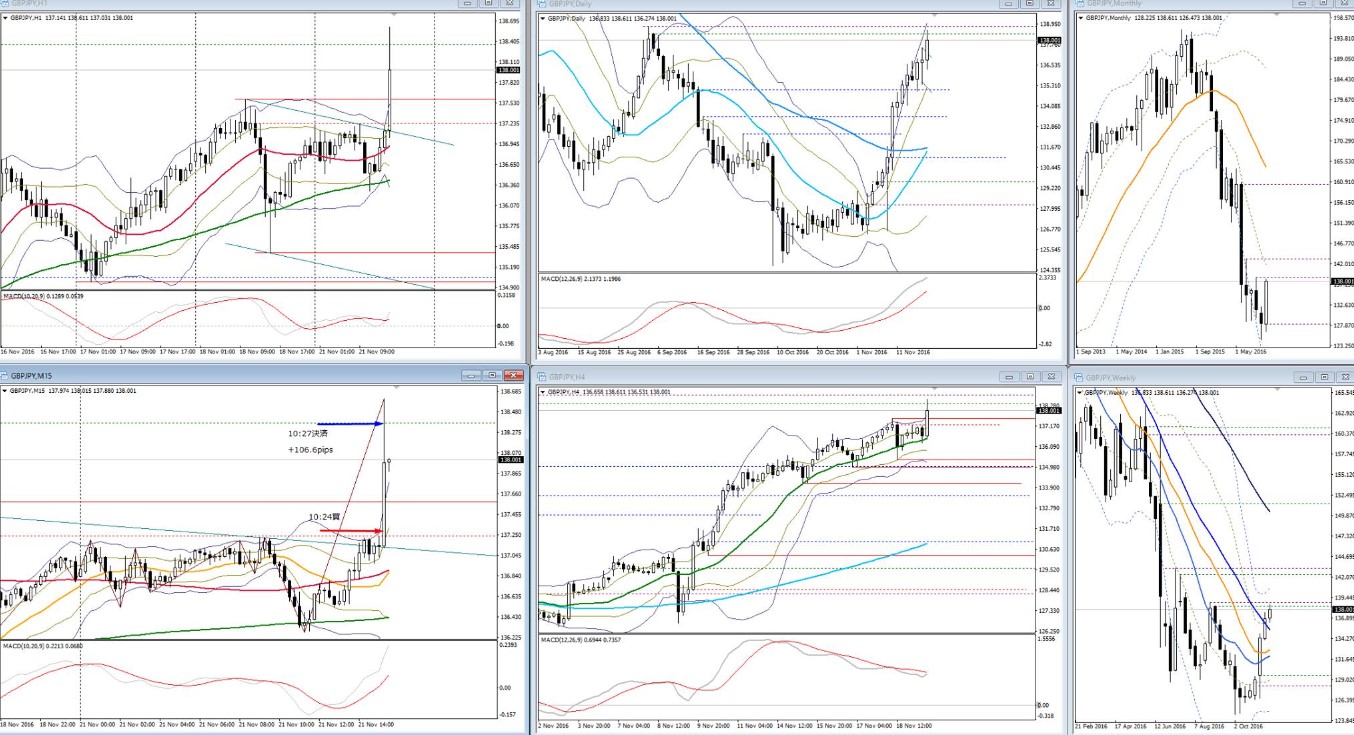This screenshot has width=1354, height=735.
Task: Click the GBPJPY,Monthly chart window icon
Action: 1078,3
